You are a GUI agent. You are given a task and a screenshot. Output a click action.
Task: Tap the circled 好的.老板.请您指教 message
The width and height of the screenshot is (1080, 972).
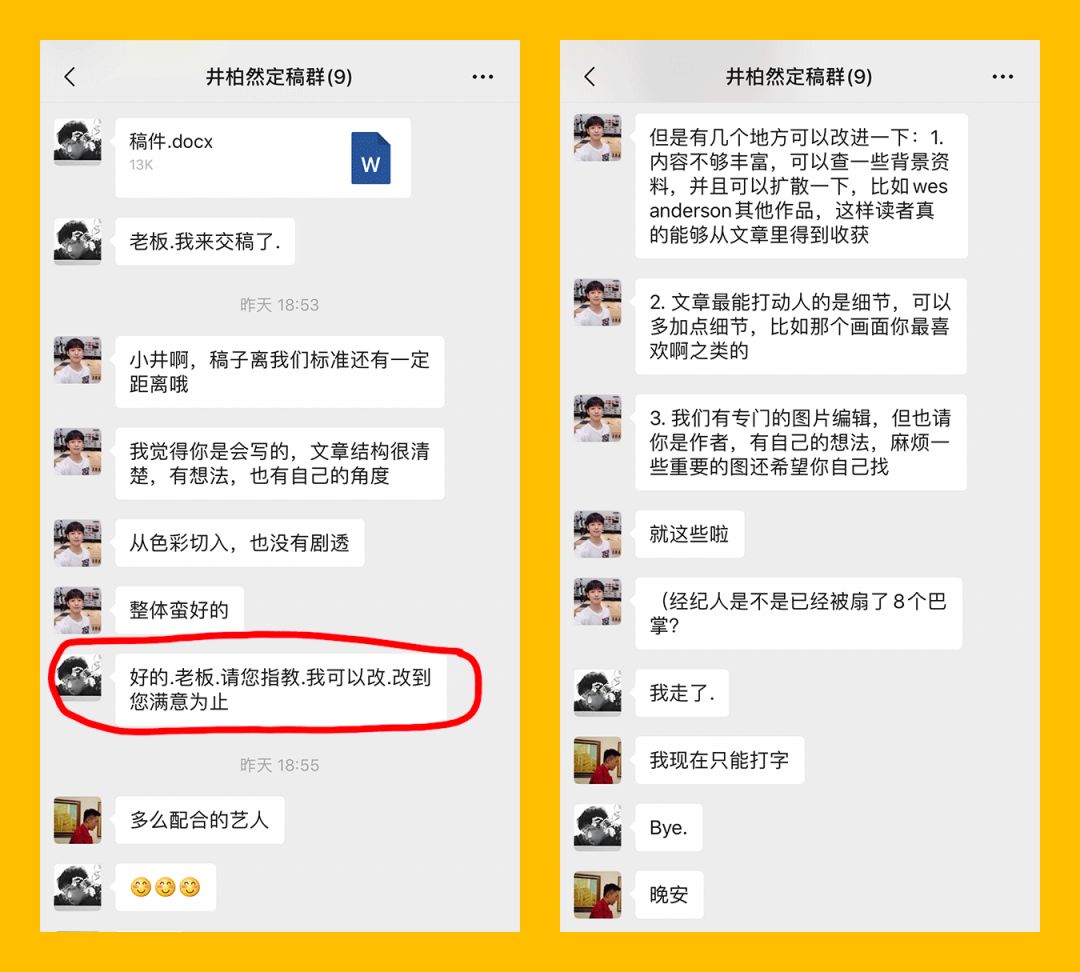coord(281,690)
